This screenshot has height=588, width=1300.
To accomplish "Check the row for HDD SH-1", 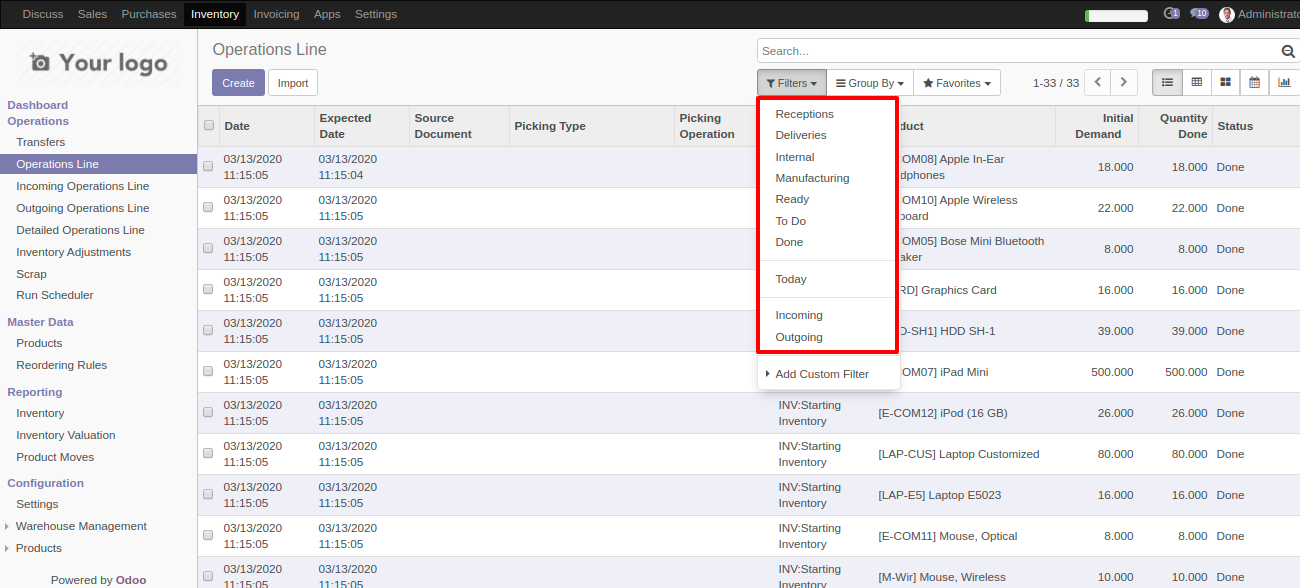I will tap(208, 331).
